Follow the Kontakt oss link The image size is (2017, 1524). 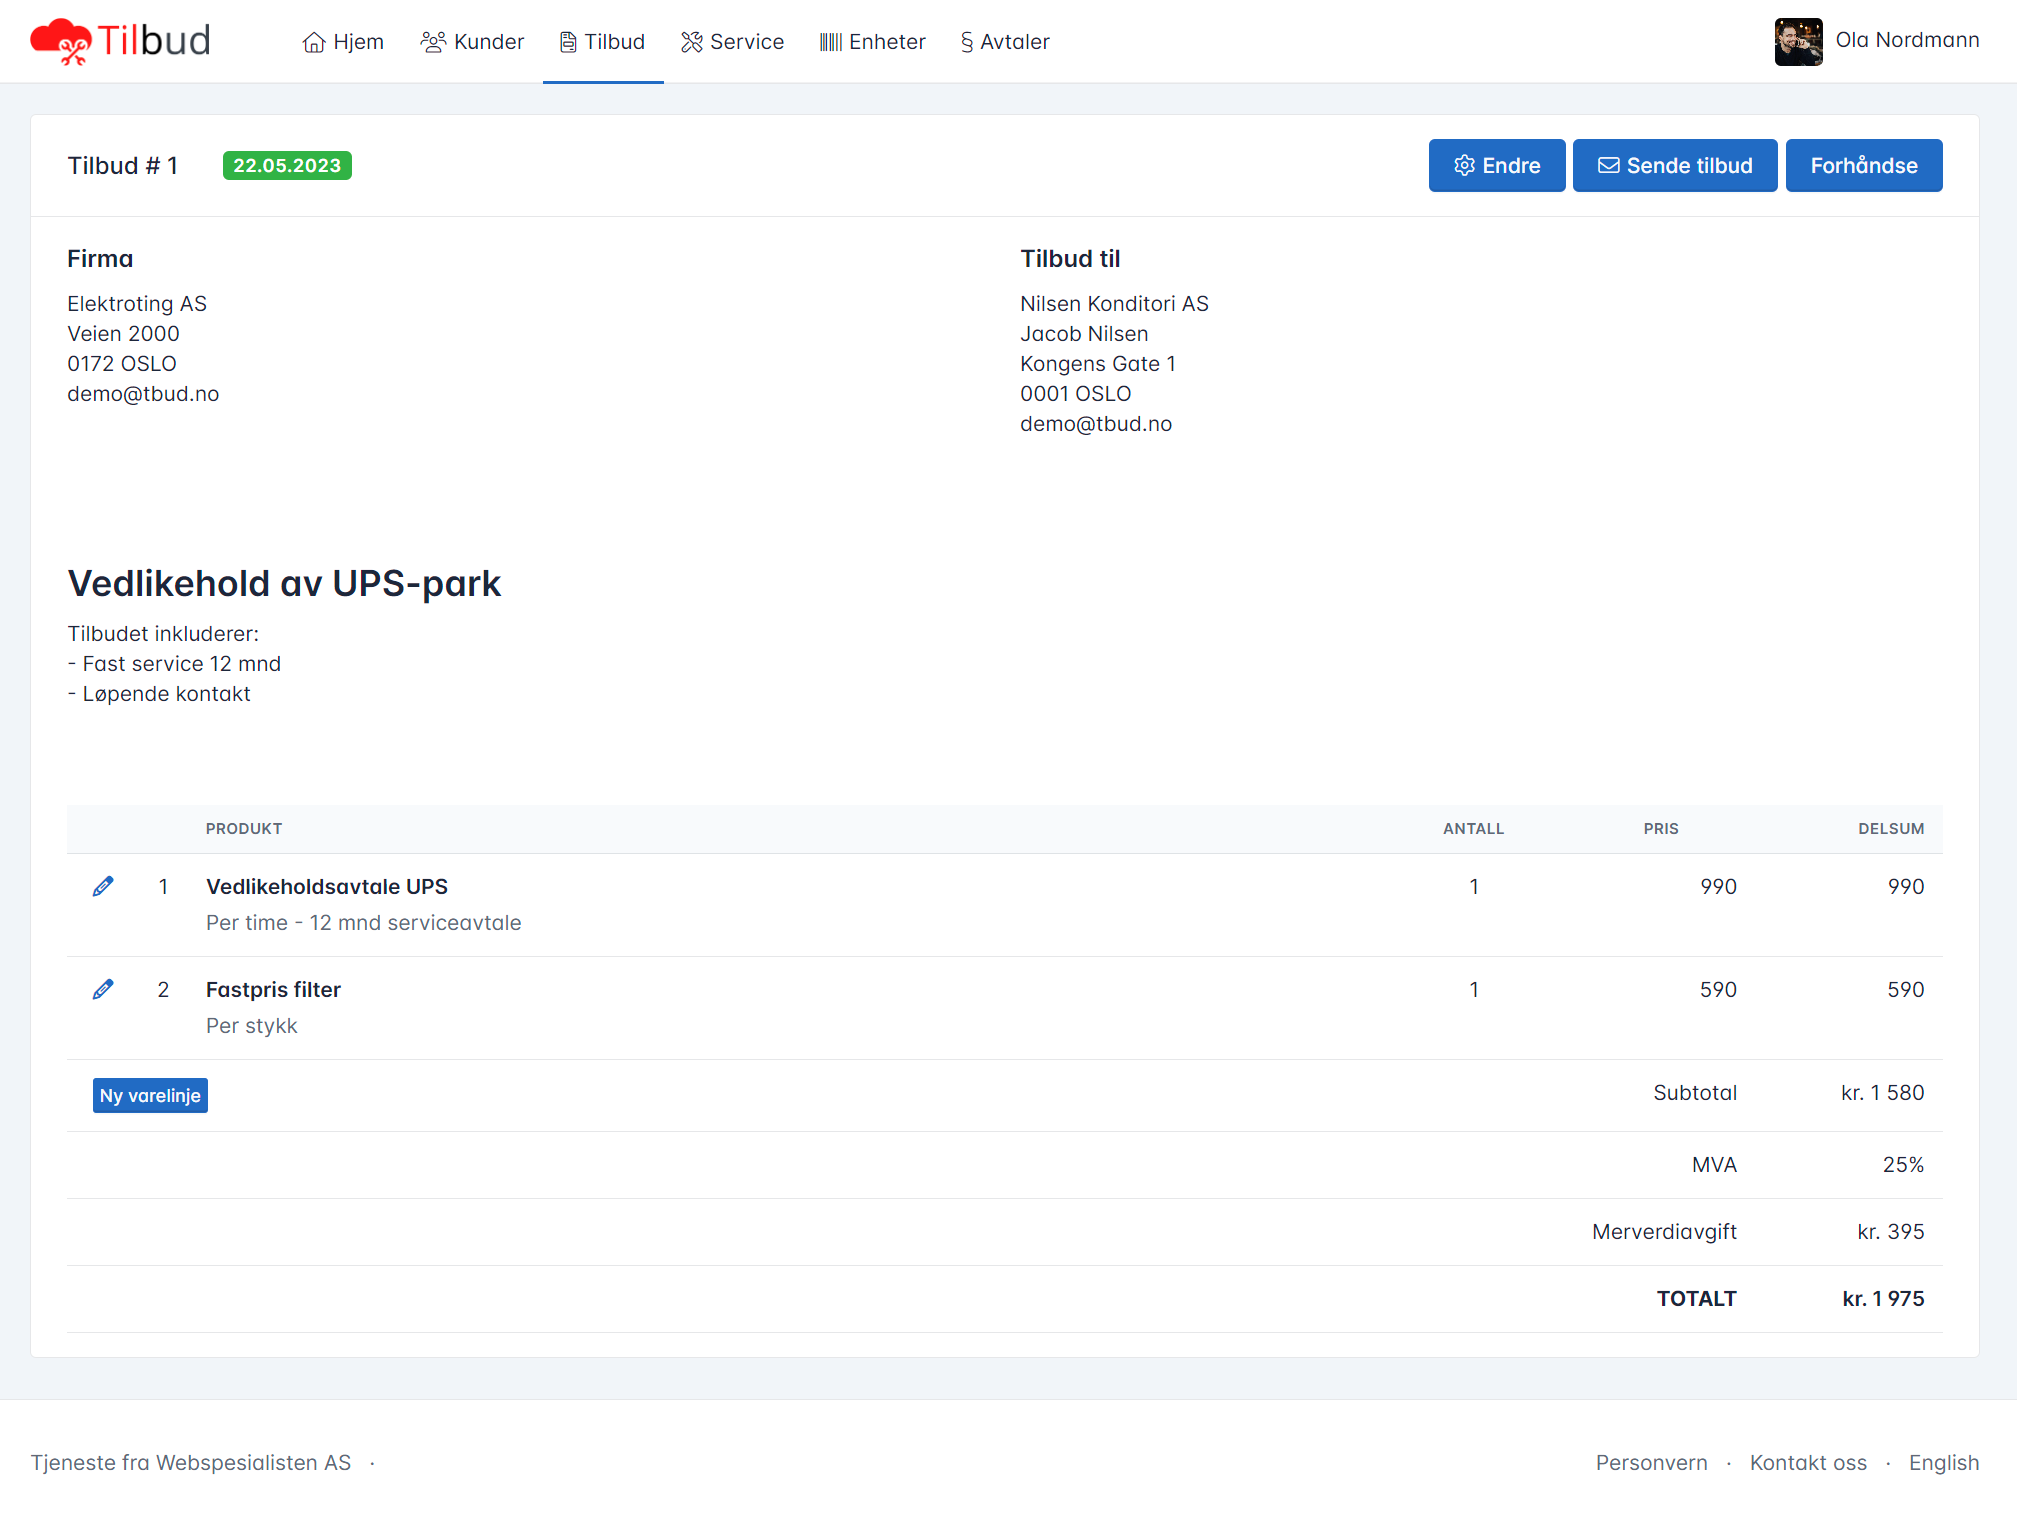(1808, 1463)
